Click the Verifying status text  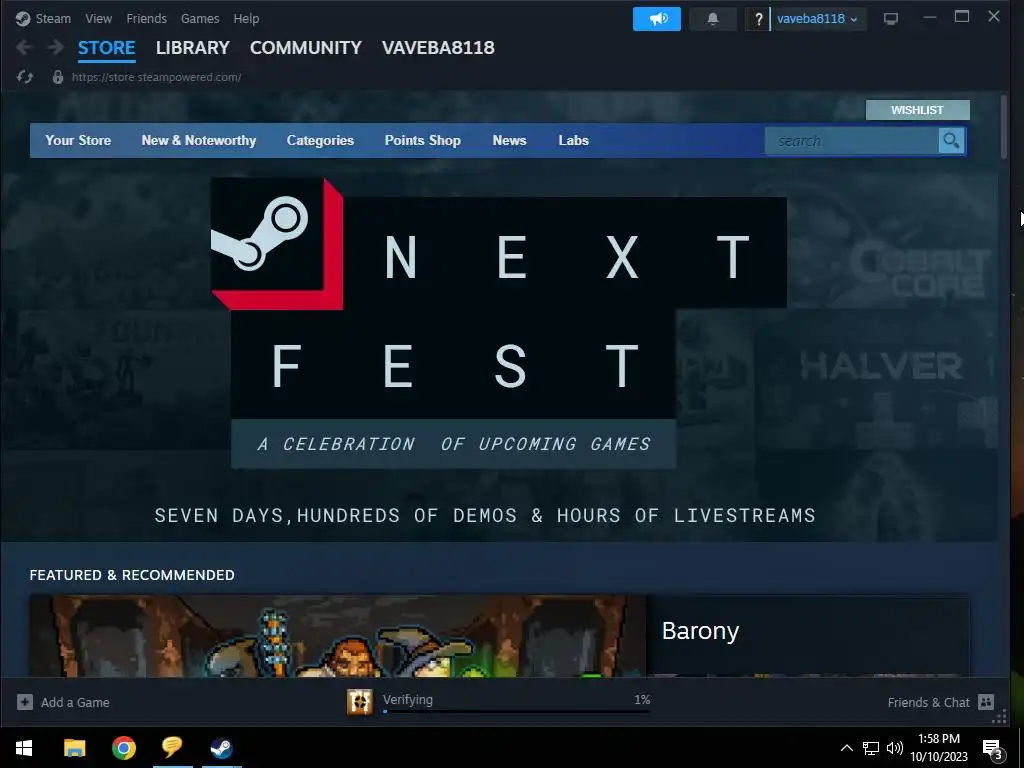pos(408,699)
